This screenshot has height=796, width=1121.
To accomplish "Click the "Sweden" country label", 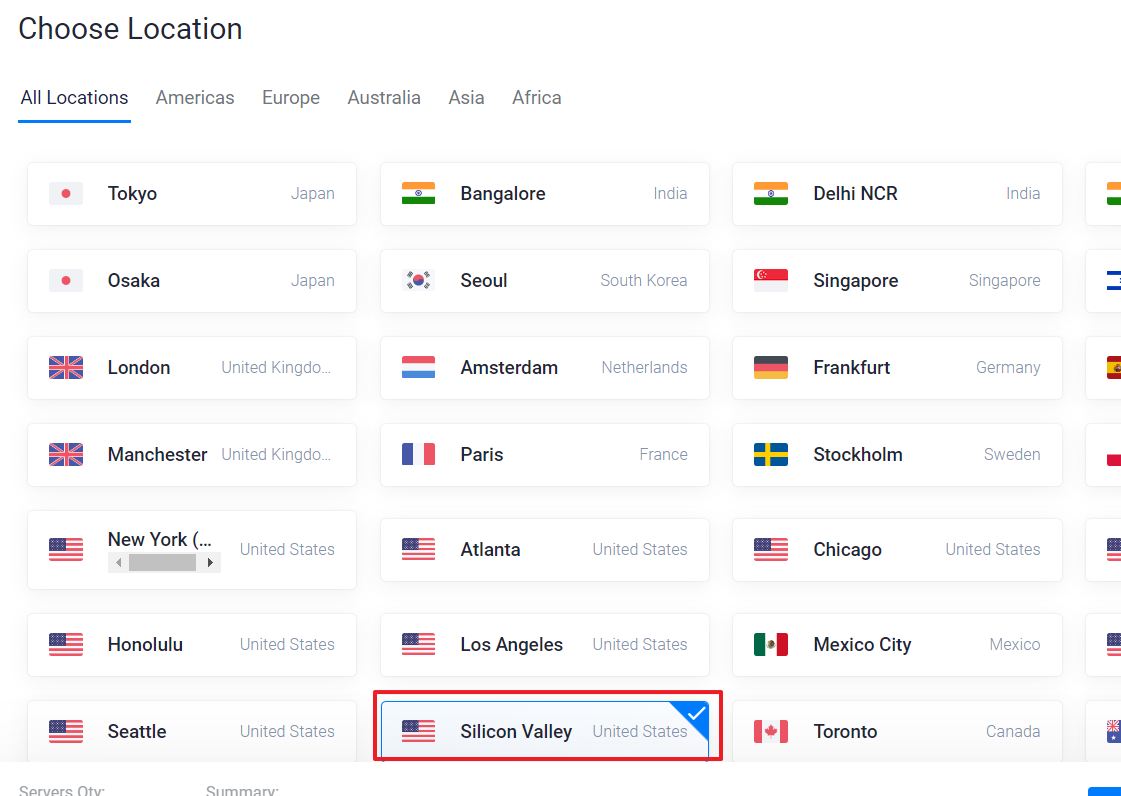I will coord(1012,455).
